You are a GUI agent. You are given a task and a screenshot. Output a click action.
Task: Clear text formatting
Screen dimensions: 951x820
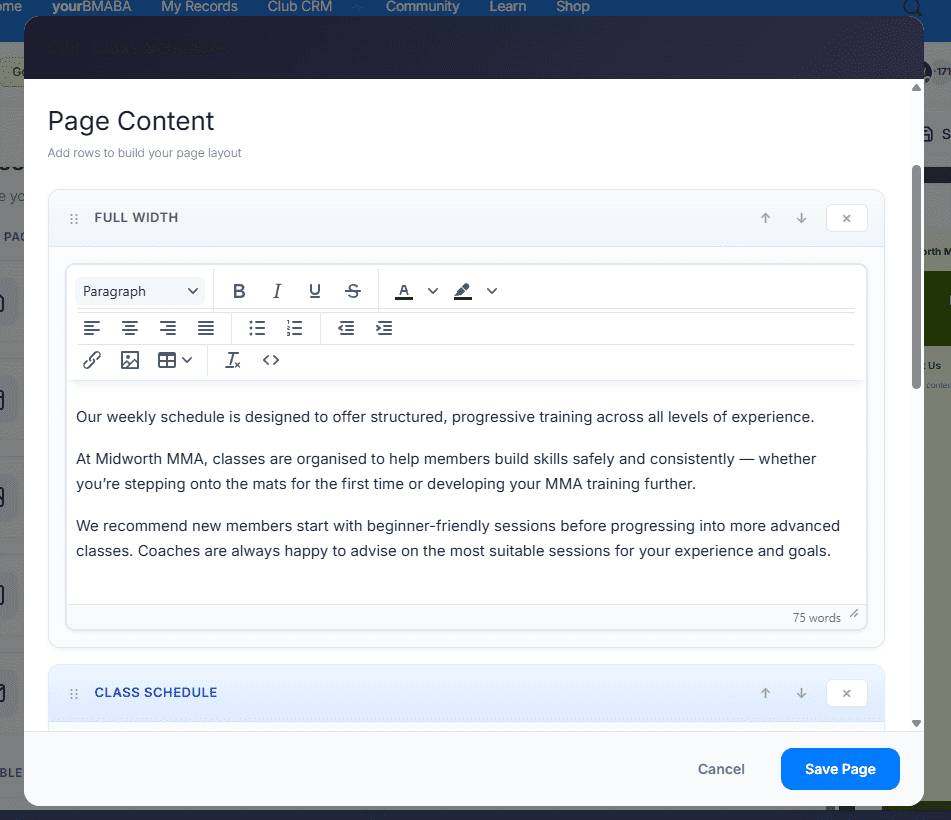point(233,360)
